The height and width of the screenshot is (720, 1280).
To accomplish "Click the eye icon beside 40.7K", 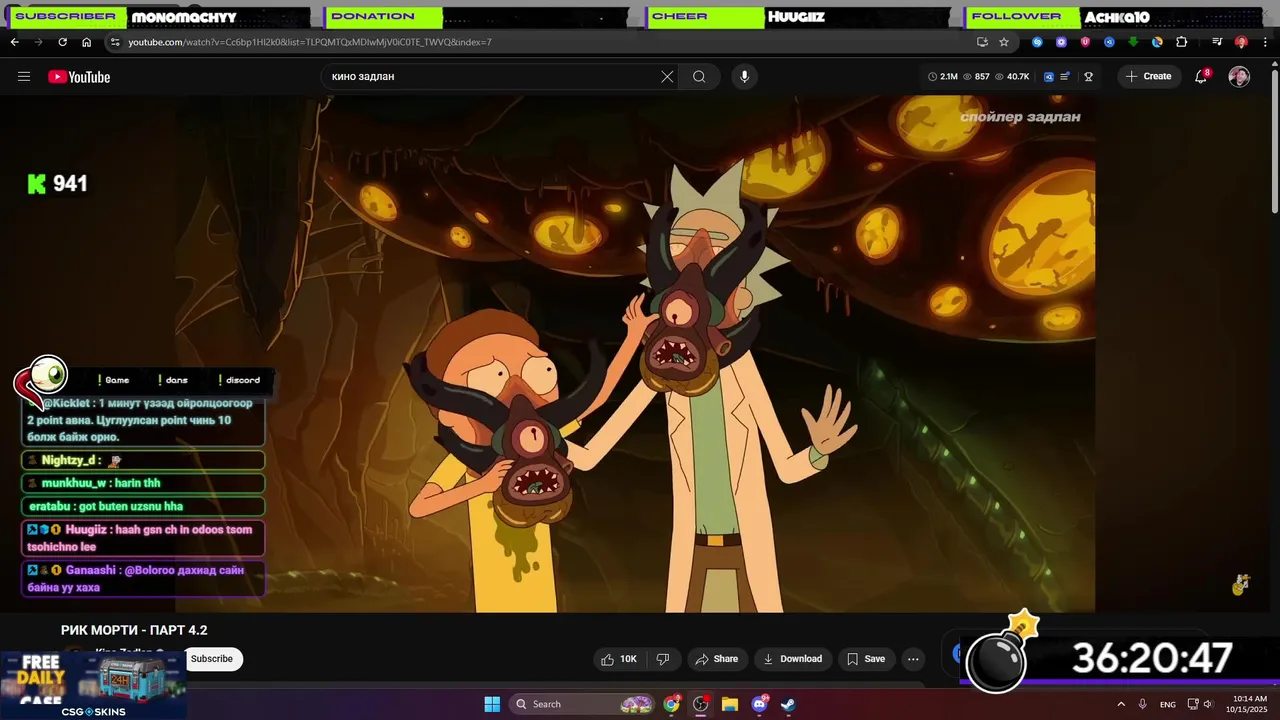I will pos(1000,77).
